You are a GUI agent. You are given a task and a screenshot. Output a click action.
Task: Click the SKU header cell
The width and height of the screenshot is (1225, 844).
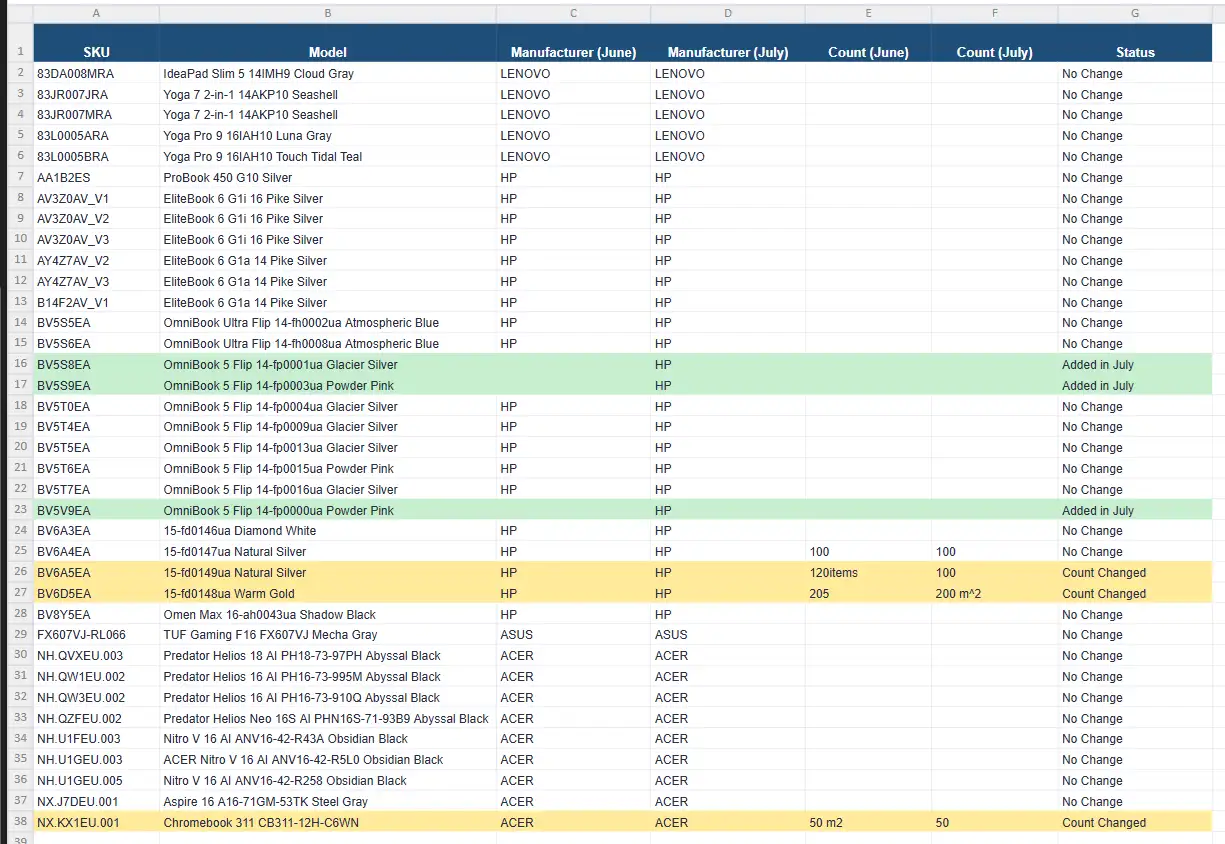point(96,43)
